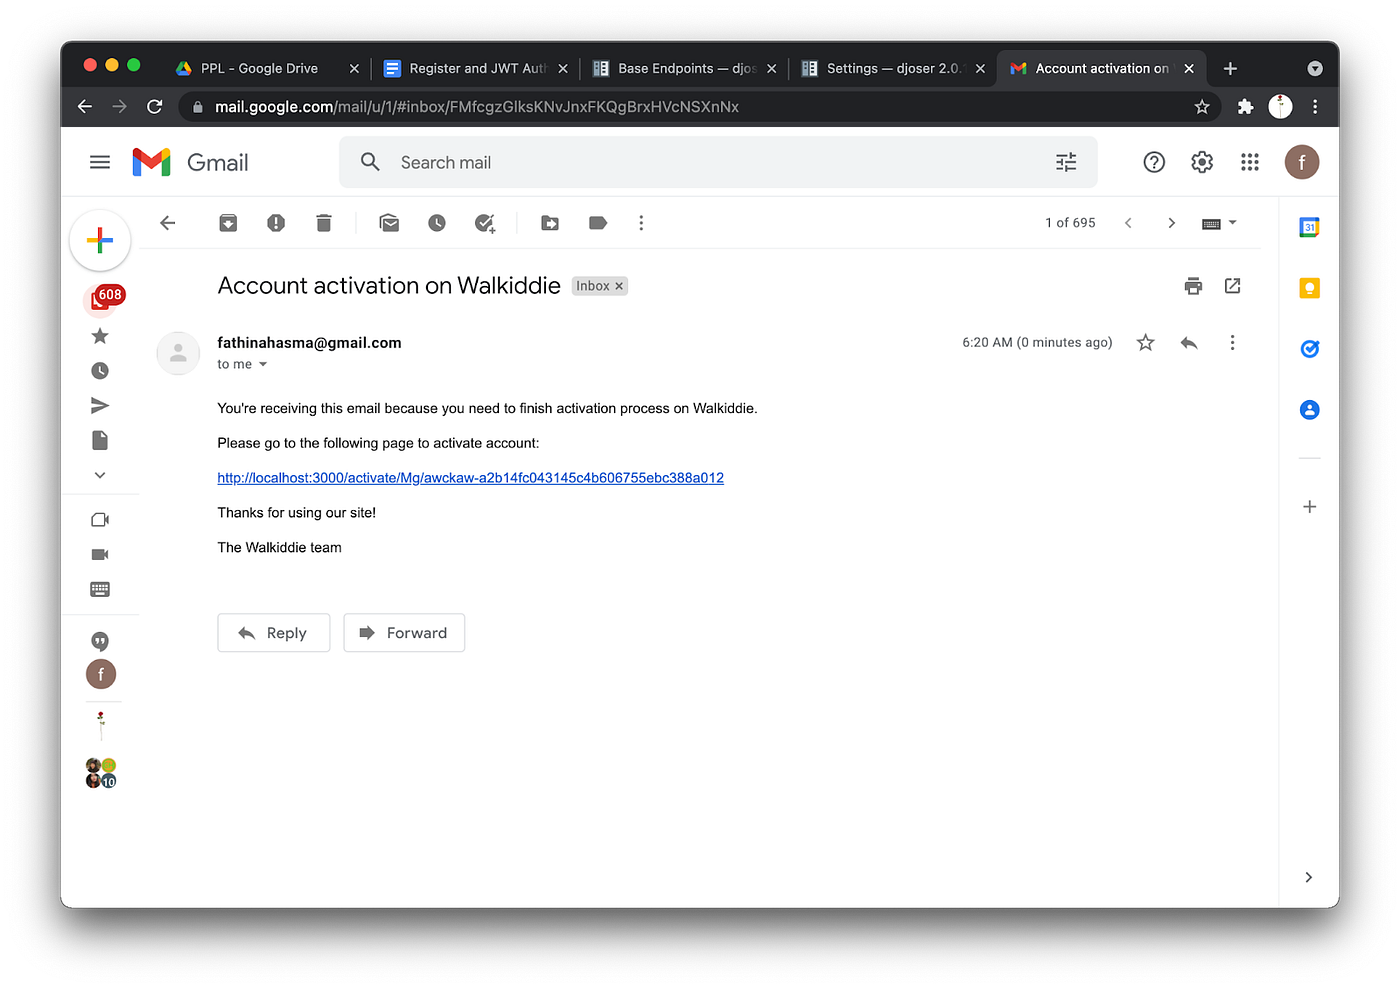Archive the Account activation email
This screenshot has width=1400, height=988.
coord(228,222)
